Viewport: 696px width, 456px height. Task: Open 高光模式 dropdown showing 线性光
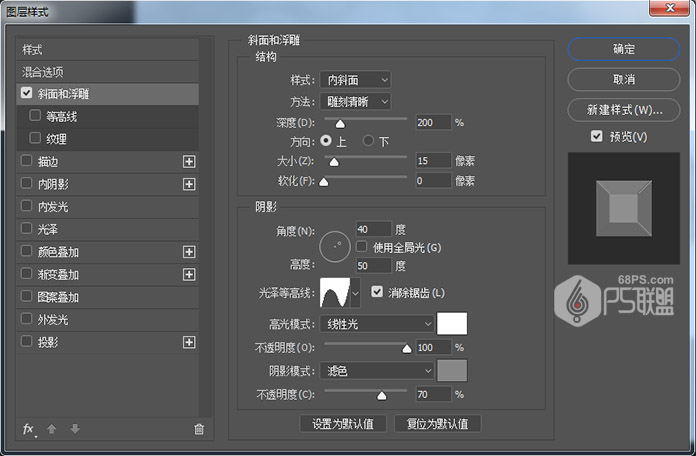[376, 324]
